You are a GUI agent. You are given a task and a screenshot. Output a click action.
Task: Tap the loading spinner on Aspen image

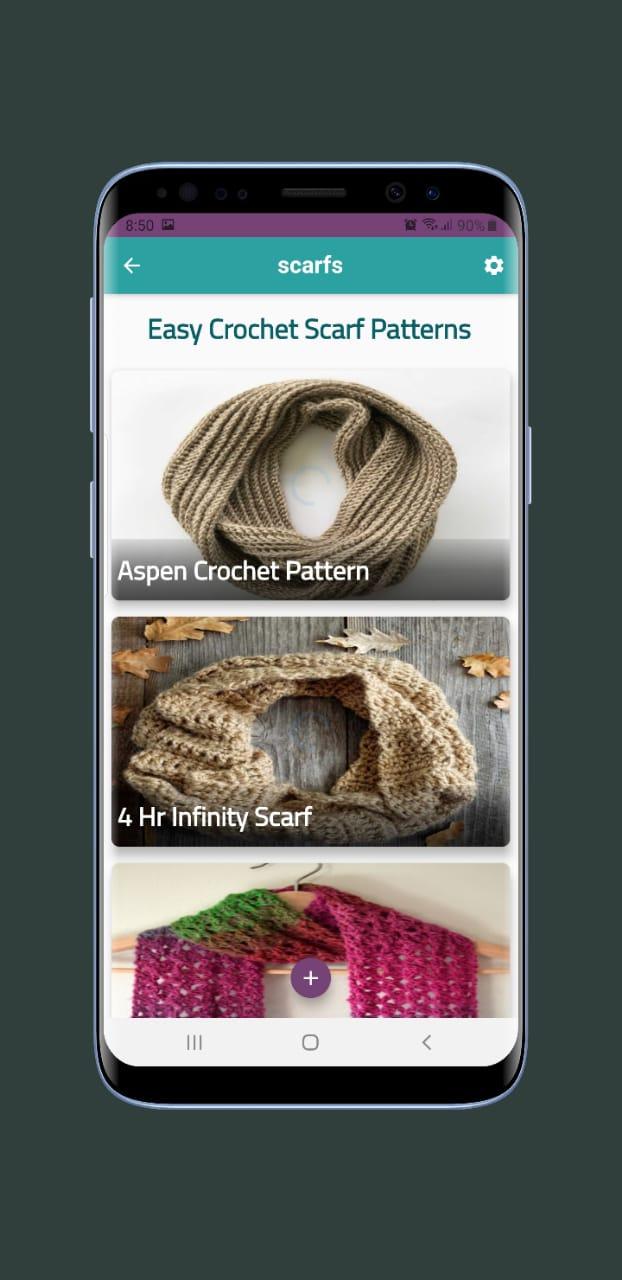tap(310, 484)
